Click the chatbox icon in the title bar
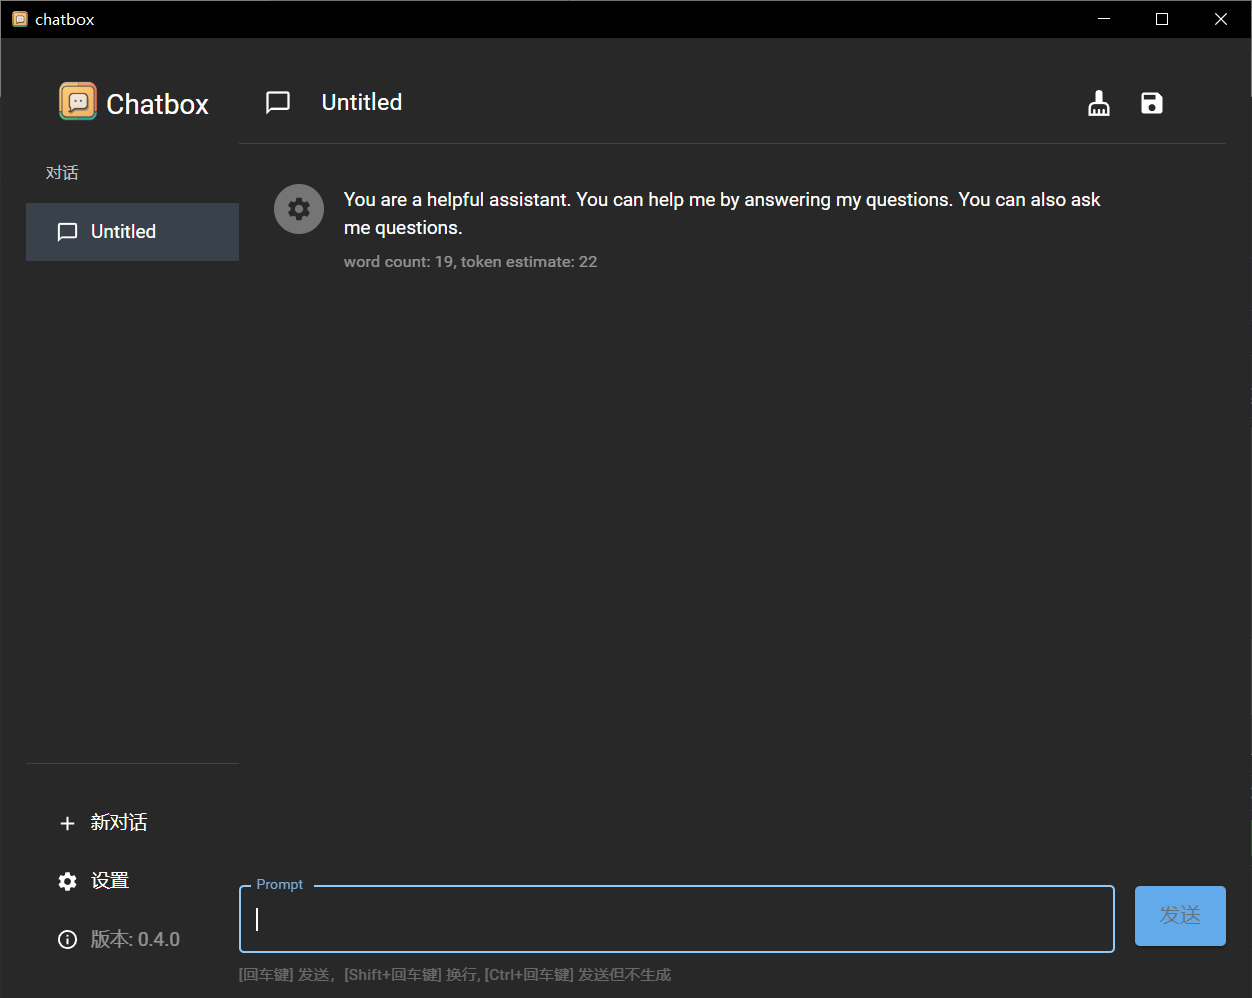This screenshot has width=1252, height=998. [20, 19]
